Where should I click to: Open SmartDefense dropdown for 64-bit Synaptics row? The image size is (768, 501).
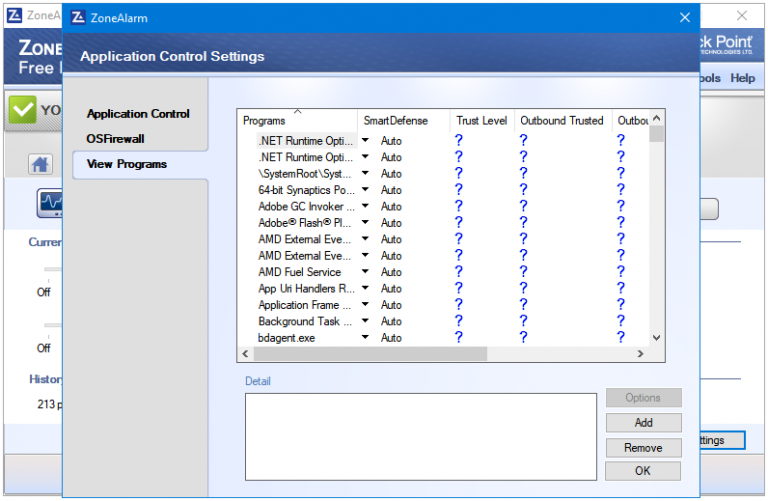click(365, 189)
